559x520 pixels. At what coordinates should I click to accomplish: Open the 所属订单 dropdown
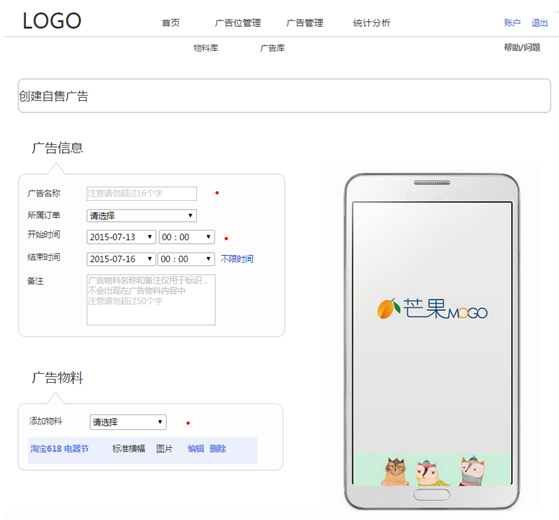[x=142, y=216]
